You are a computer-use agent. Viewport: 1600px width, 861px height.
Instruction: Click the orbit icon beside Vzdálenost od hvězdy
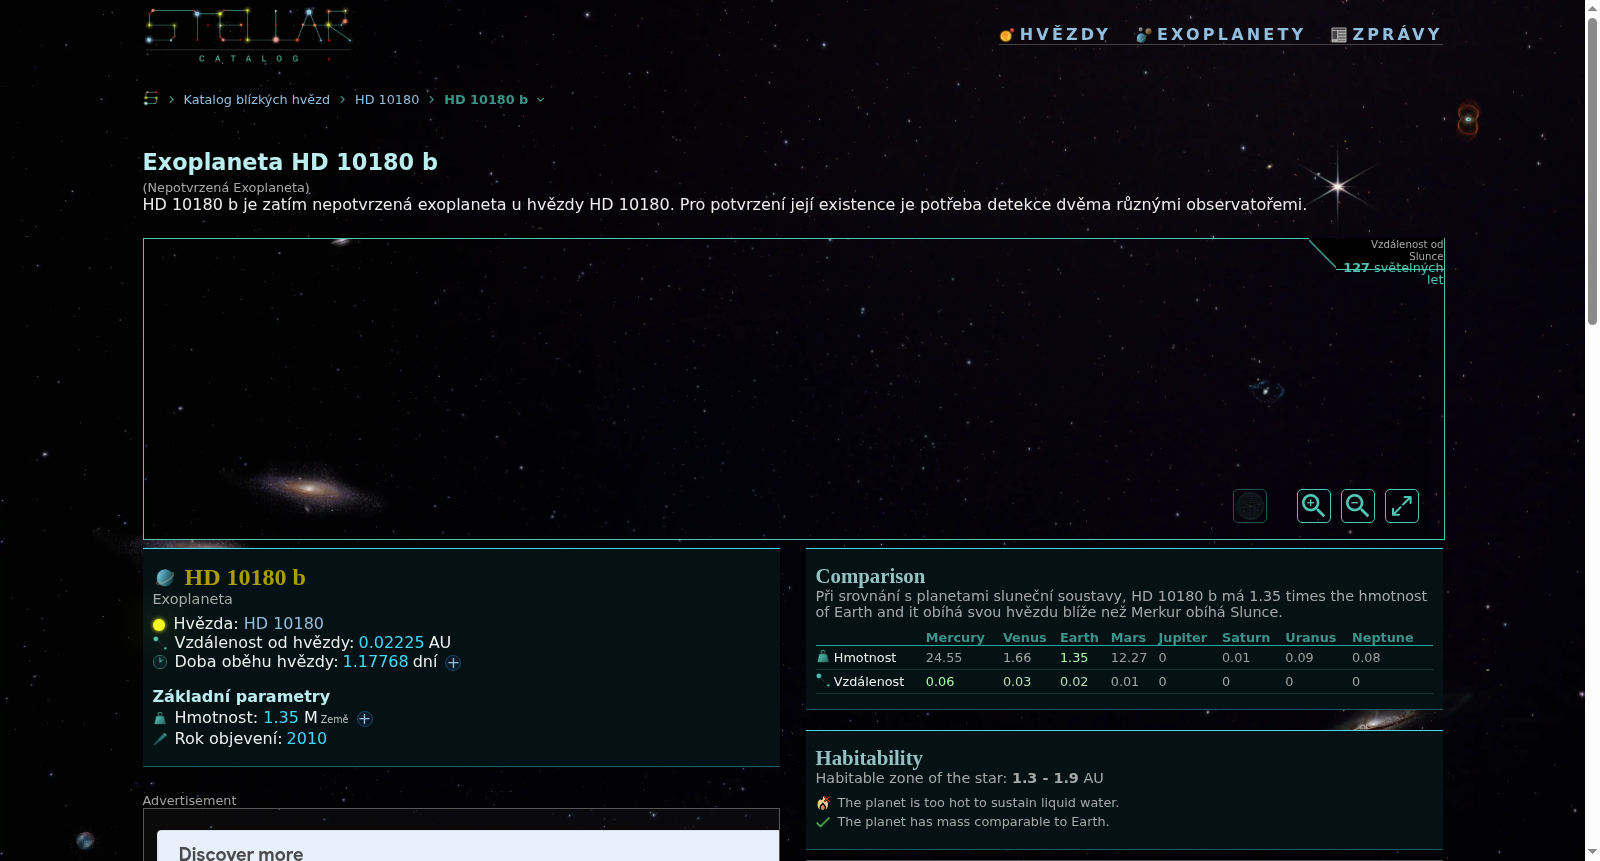(160, 642)
